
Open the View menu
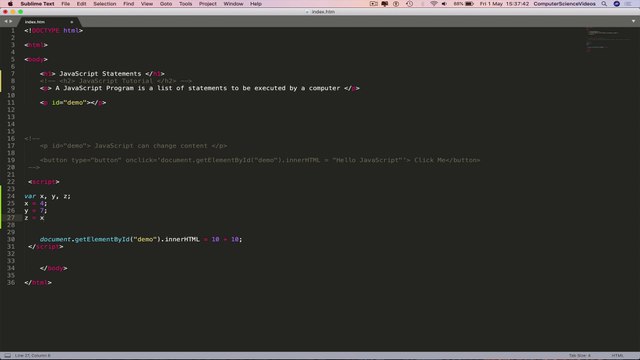147,4
